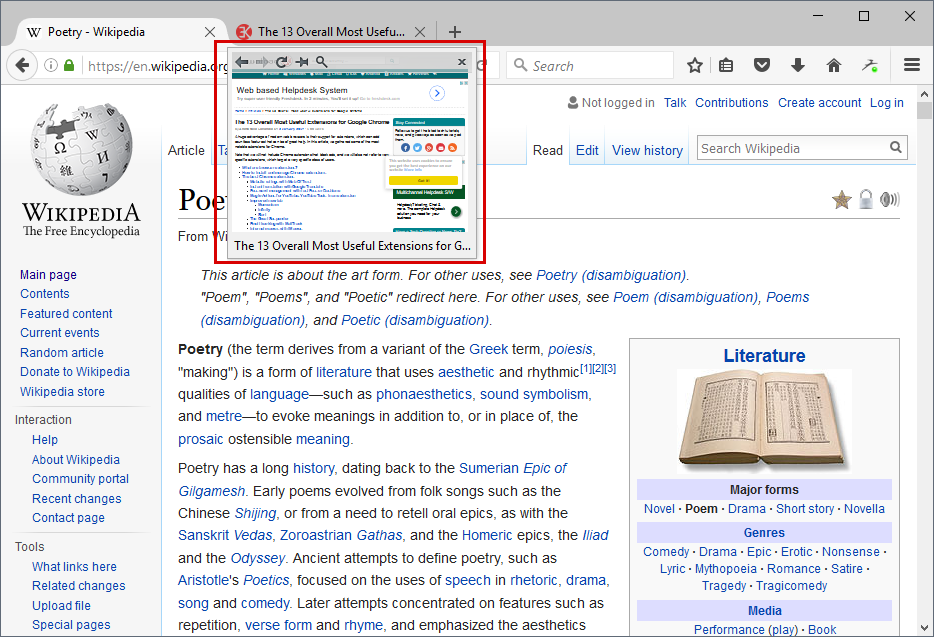The image size is (934, 637).
Task: Open the hamburger menu
Action: [911, 65]
